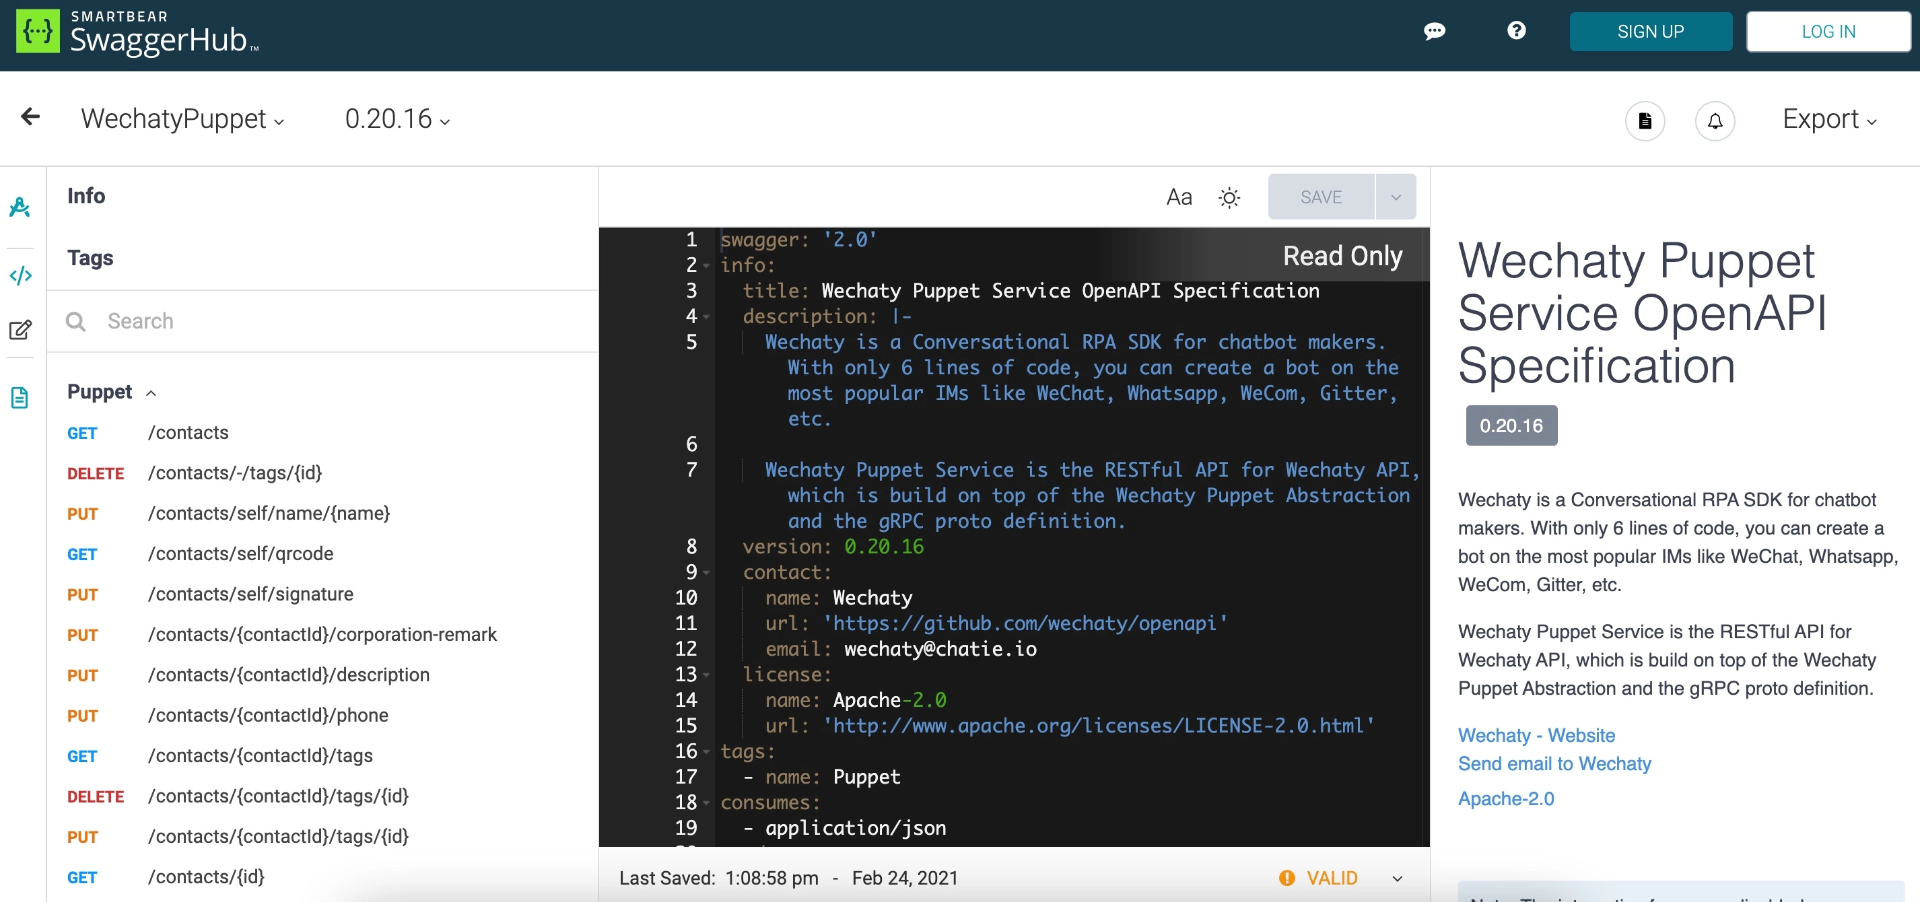The width and height of the screenshot is (1920, 902).
Task: Open the comments chat icon in top header
Action: [1436, 31]
